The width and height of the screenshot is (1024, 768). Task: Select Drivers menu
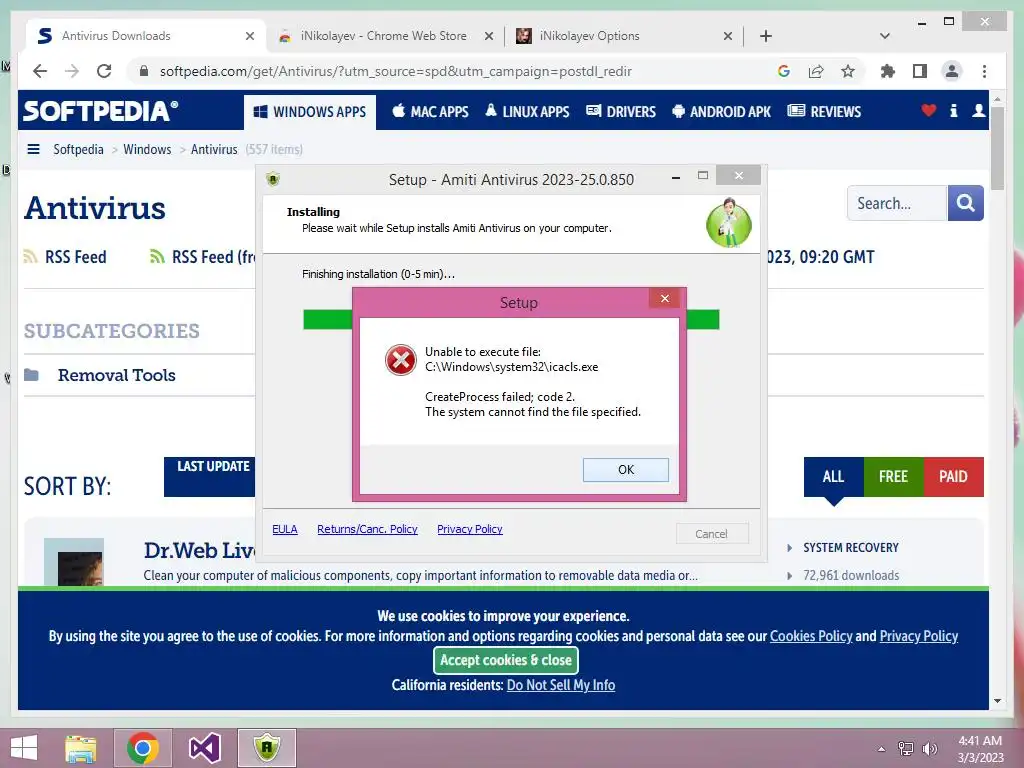tap(620, 112)
